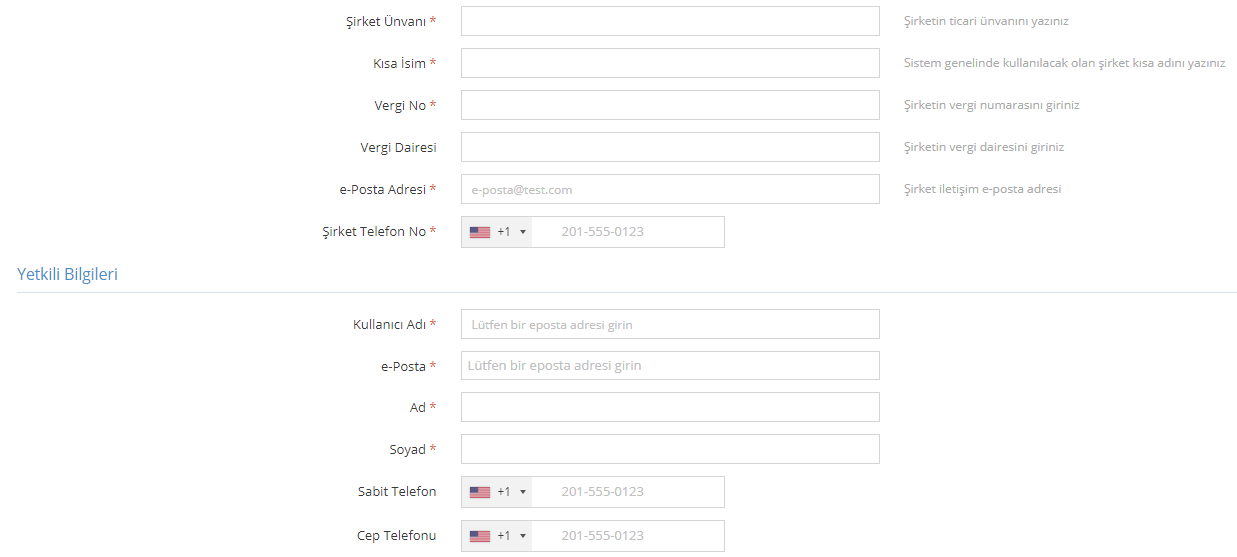Click the Yetkili Bilgileri section heading
The width and height of the screenshot is (1237, 557).
click(x=67, y=274)
